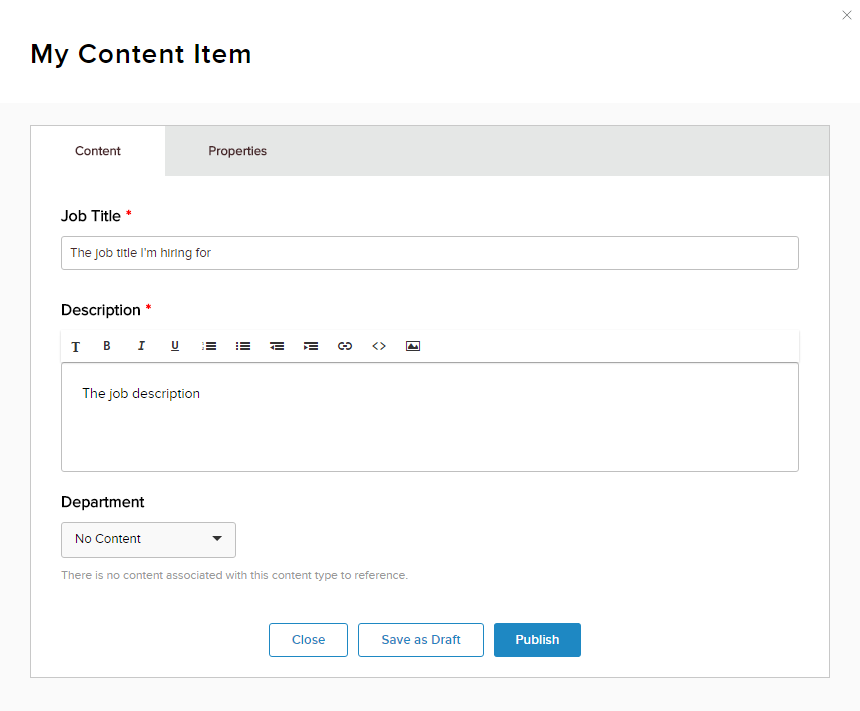Insert a bulleted list
The image size is (860, 711).
(243, 346)
